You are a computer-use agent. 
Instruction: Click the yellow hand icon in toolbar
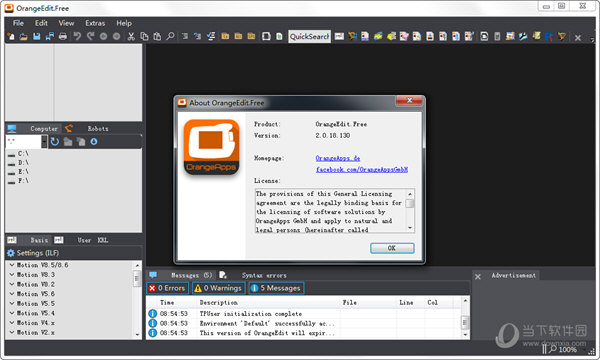(391, 36)
